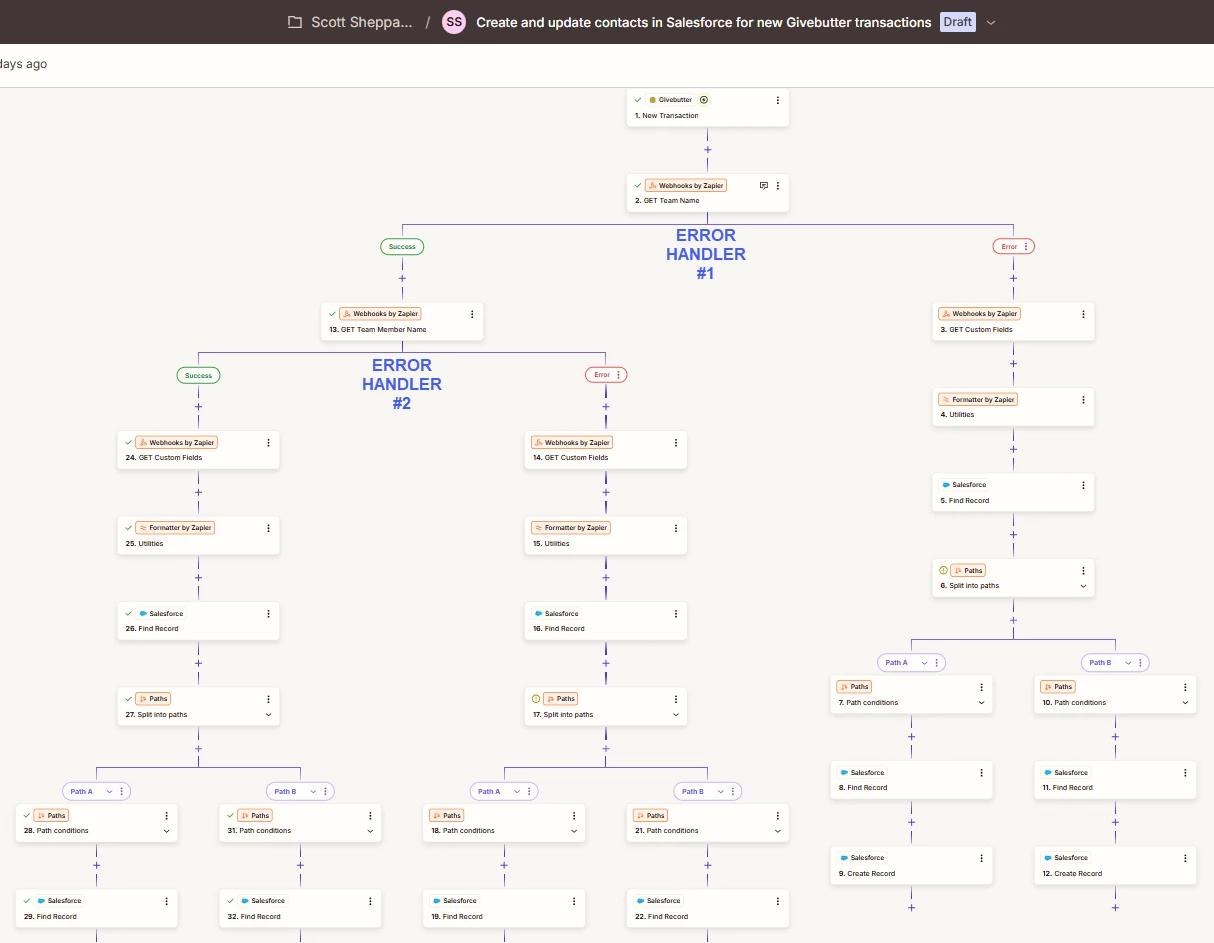The width and height of the screenshot is (1214, 943).
Task: Open the three-dot menu on step 12 Create Record
Action: pos(1185,858)
